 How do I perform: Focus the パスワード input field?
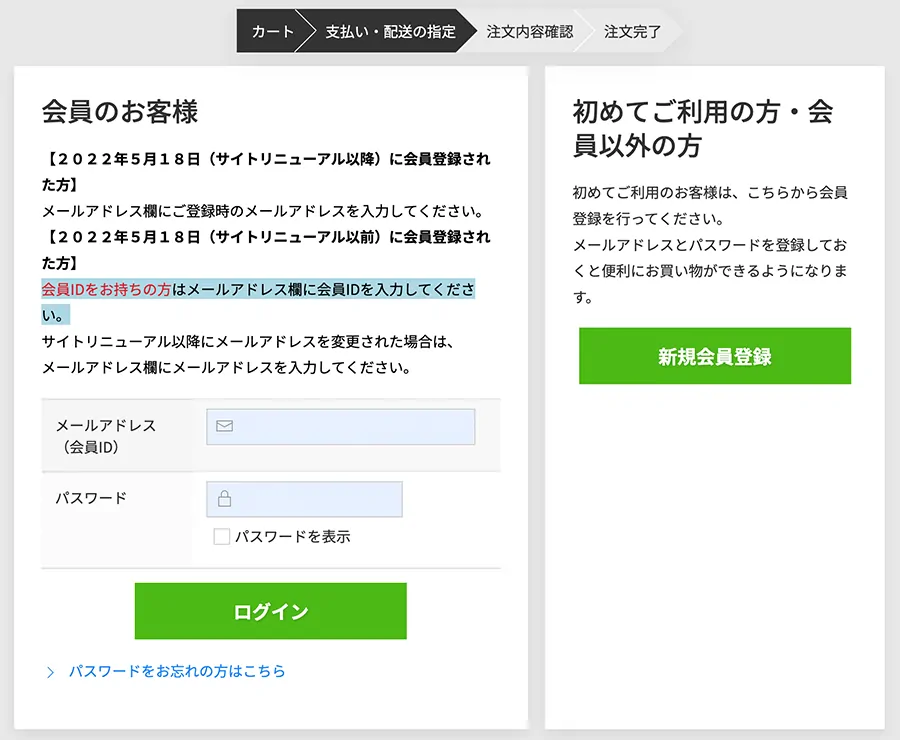coord(305,499)
